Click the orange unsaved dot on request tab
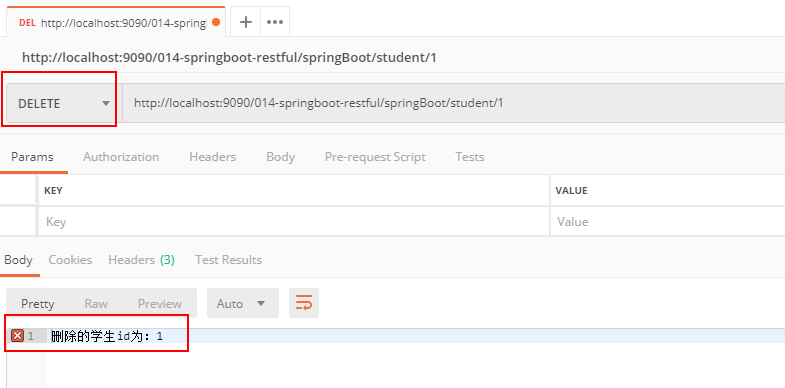 tap(216, 22)
